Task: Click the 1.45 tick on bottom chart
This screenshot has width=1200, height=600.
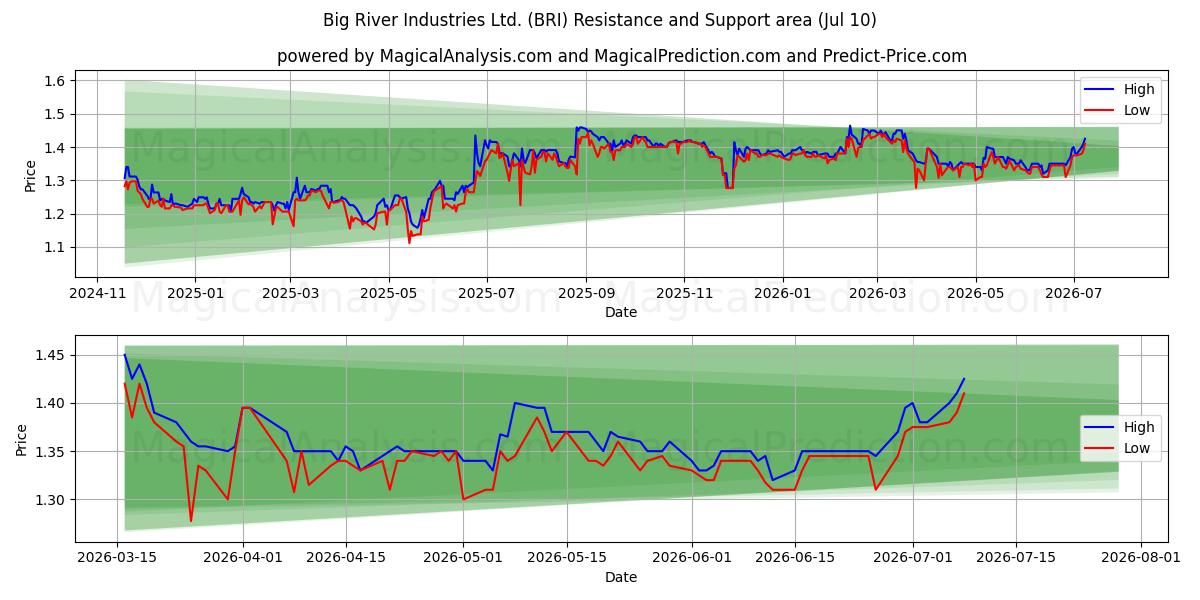Action: coord(52,355)
